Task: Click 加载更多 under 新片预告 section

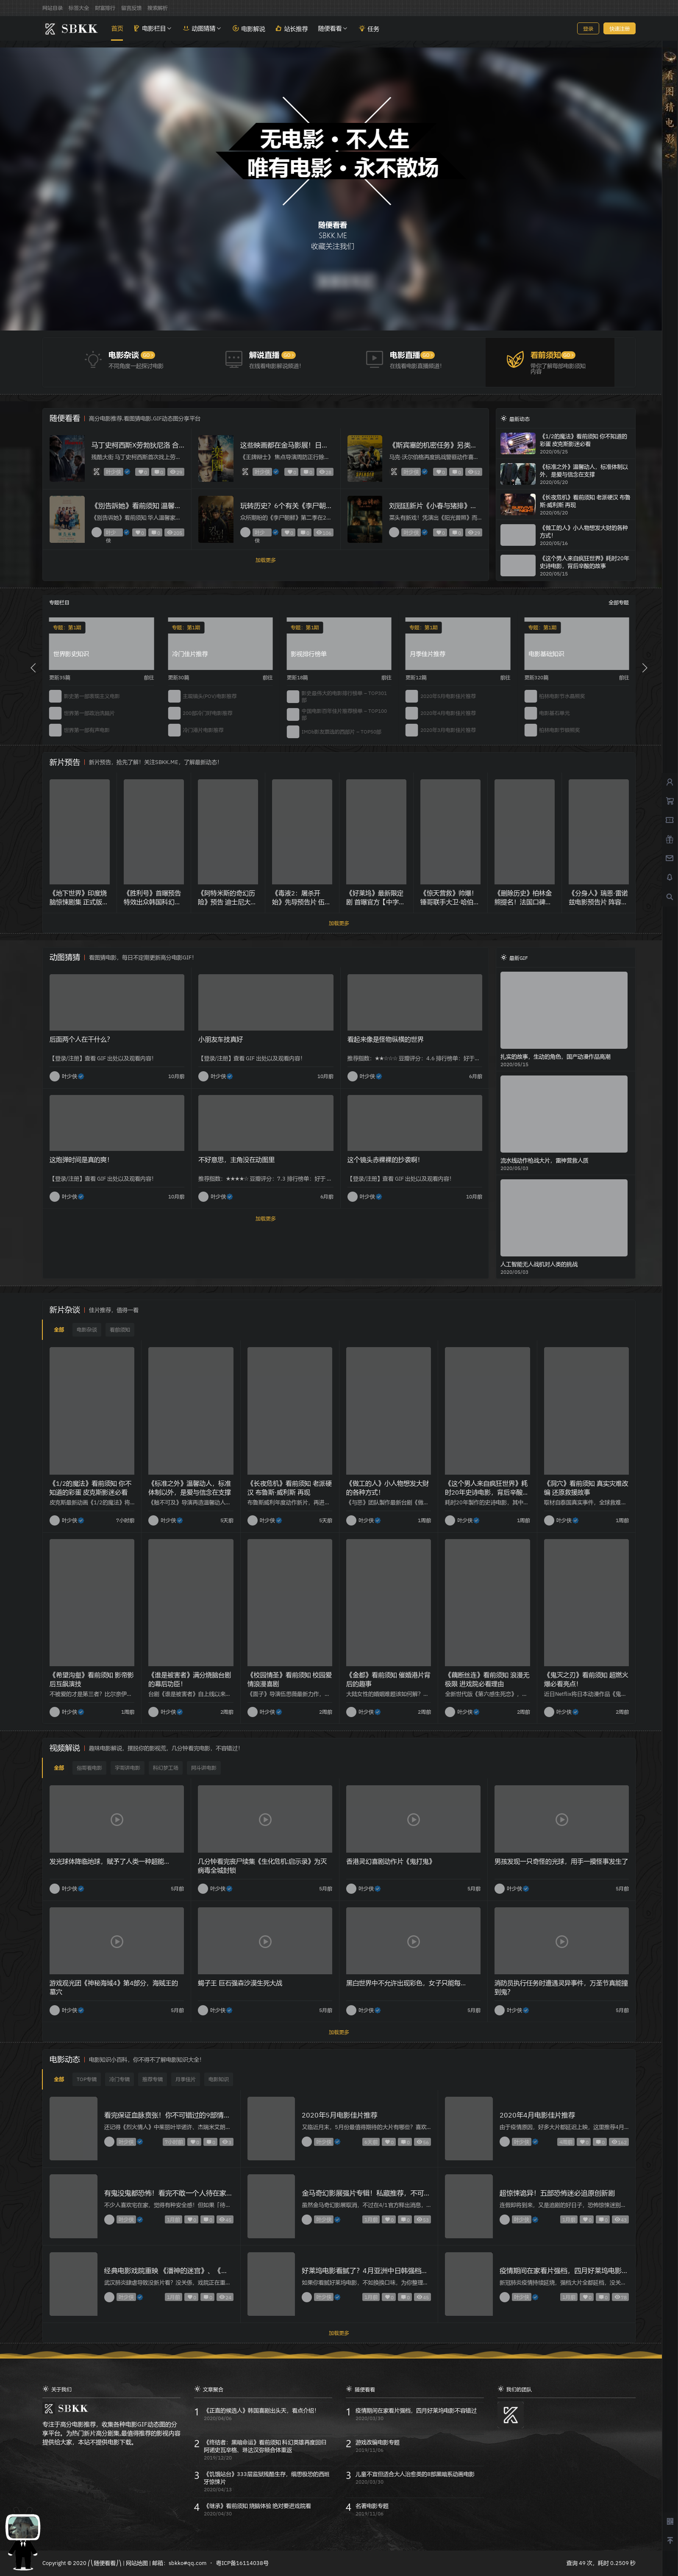Action: [x=339, y=923]
